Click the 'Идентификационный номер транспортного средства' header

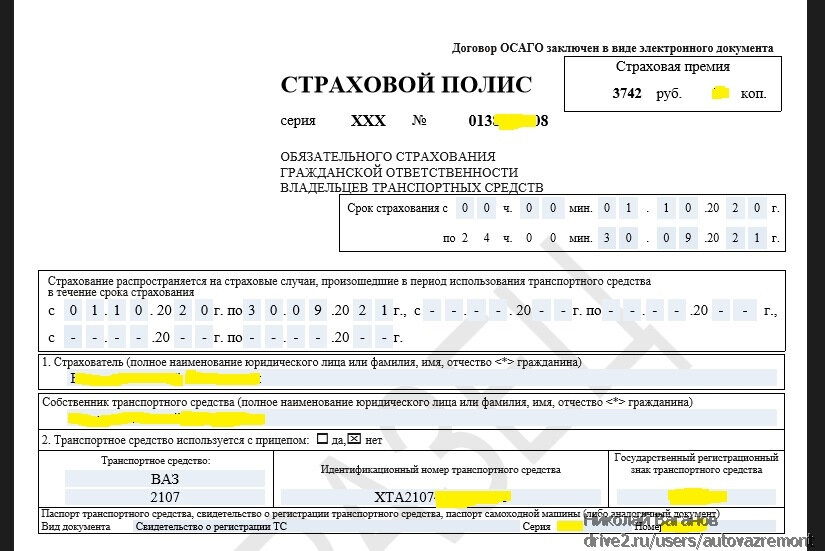click(441, 469)
